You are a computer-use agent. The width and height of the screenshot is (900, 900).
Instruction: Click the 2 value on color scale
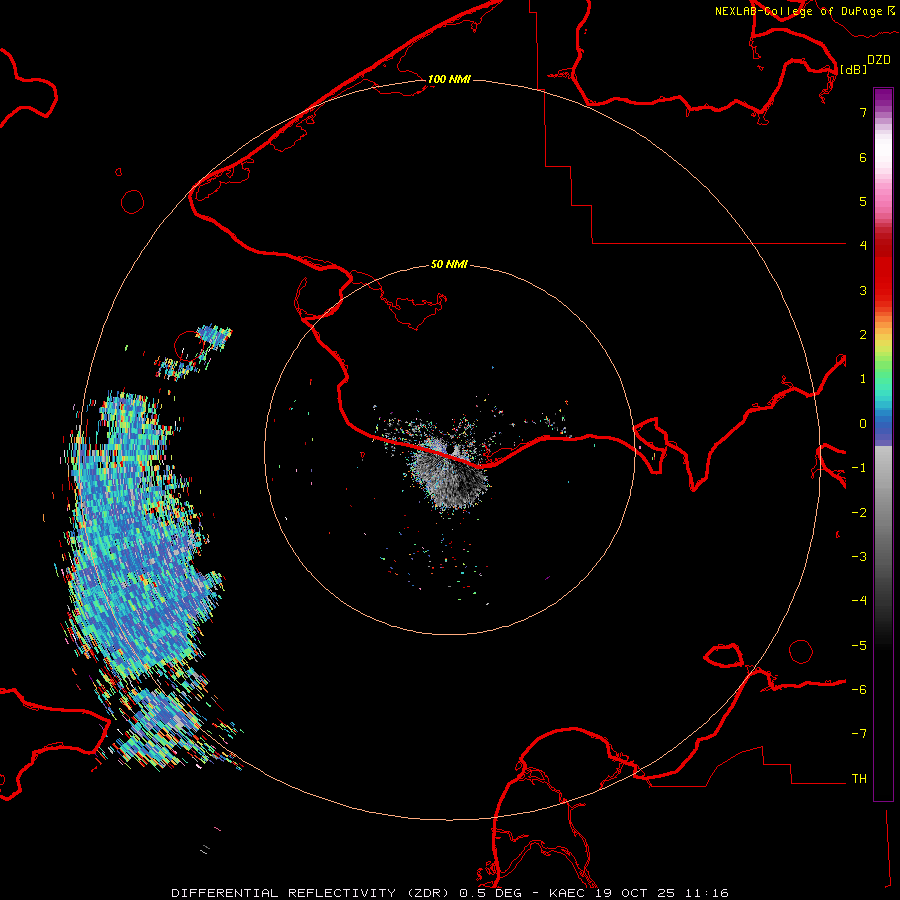coord(863,335)
